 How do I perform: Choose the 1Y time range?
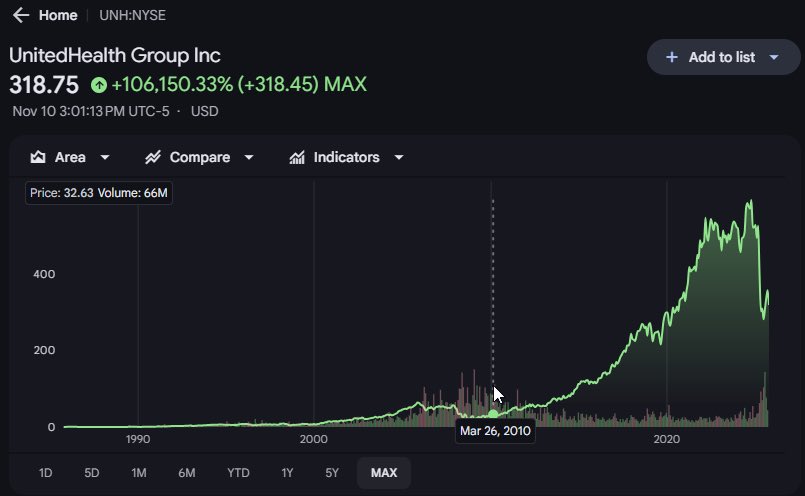287,472
